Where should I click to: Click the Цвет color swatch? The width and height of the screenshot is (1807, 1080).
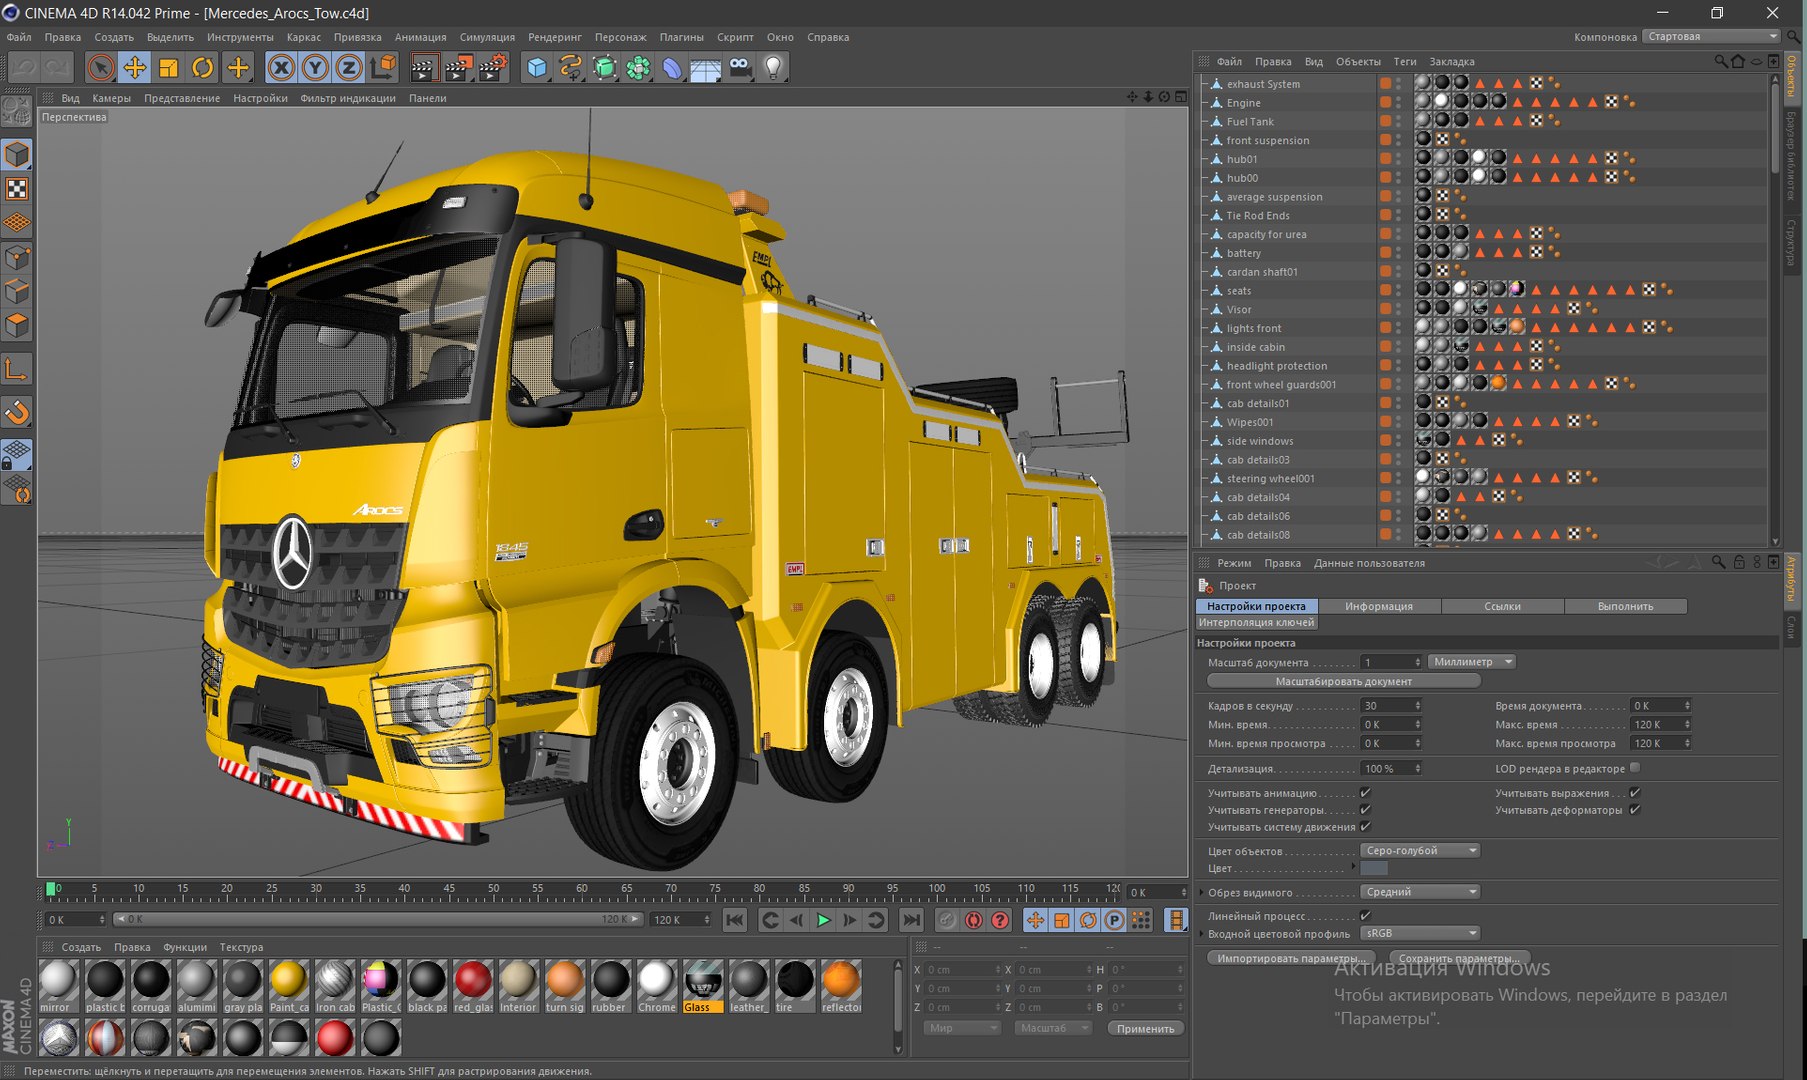click(1374, 868)
